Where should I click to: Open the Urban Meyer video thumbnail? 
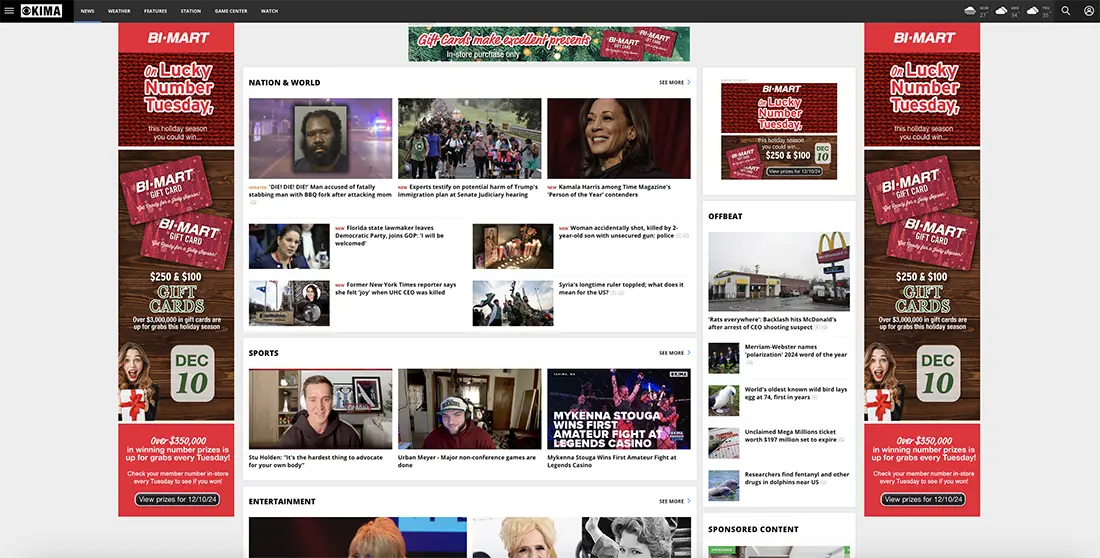click(469, 409)
